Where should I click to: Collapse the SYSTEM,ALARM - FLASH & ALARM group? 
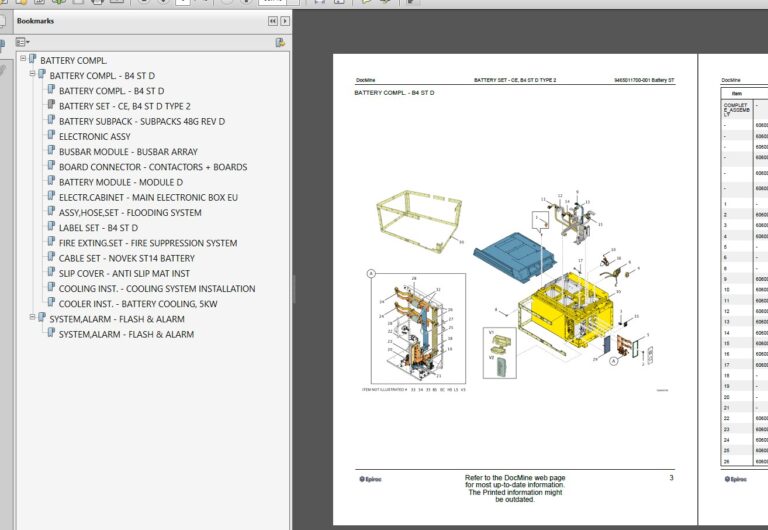[x=32, y=317]
